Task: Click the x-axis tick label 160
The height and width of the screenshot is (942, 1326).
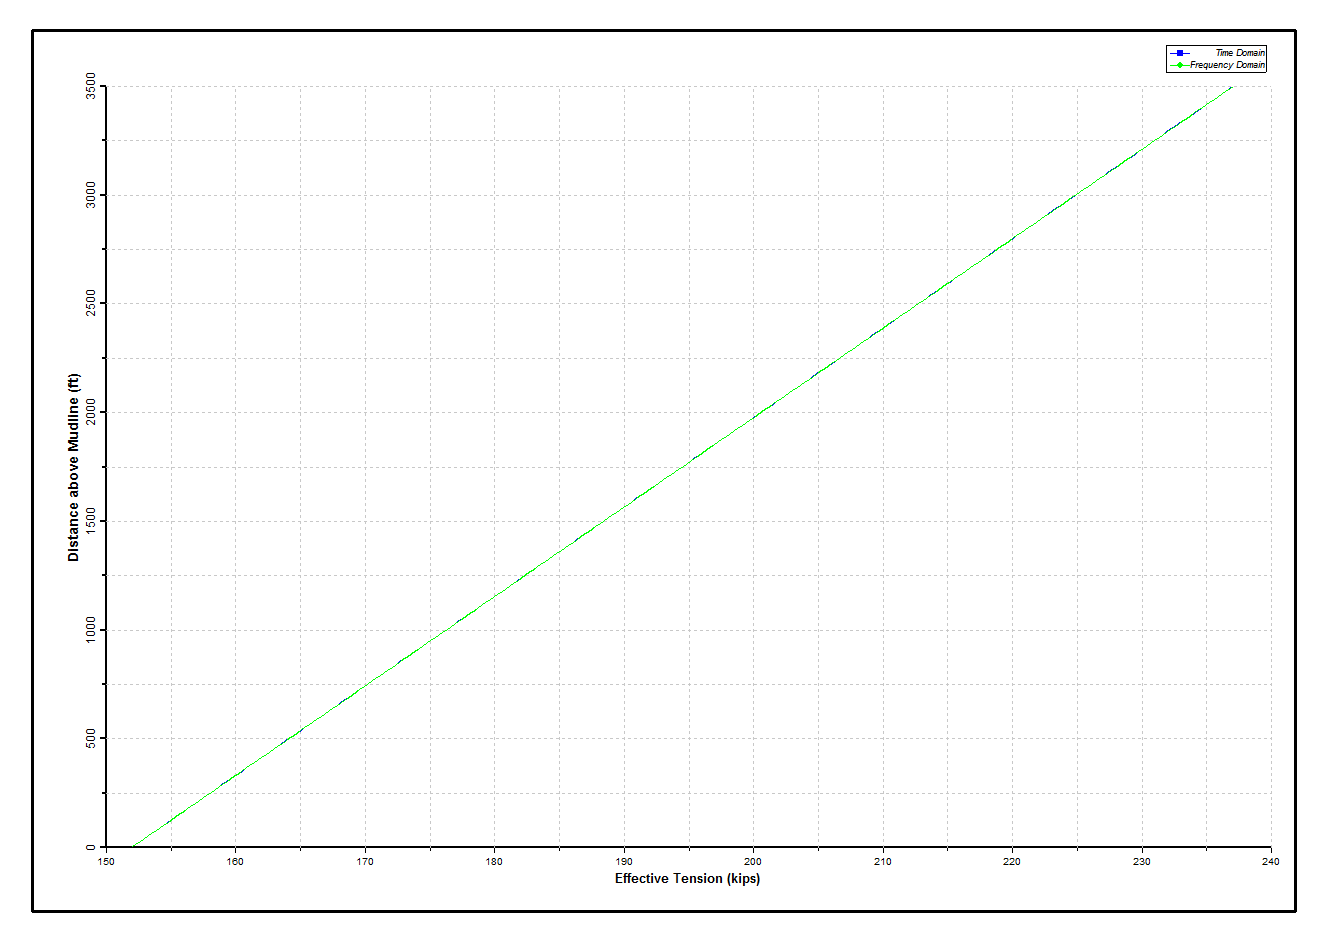Action: click(x=235, y=861)
